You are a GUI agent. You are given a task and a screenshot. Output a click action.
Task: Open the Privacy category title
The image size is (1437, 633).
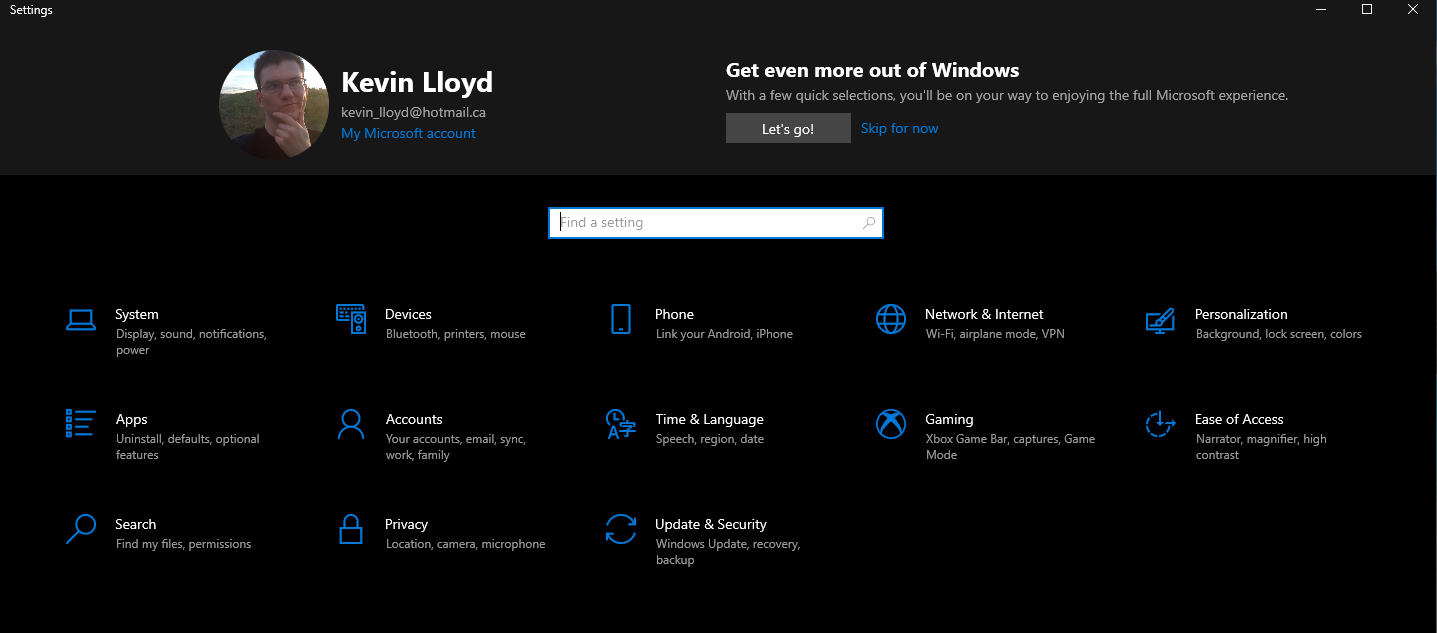tap(406, 524)
